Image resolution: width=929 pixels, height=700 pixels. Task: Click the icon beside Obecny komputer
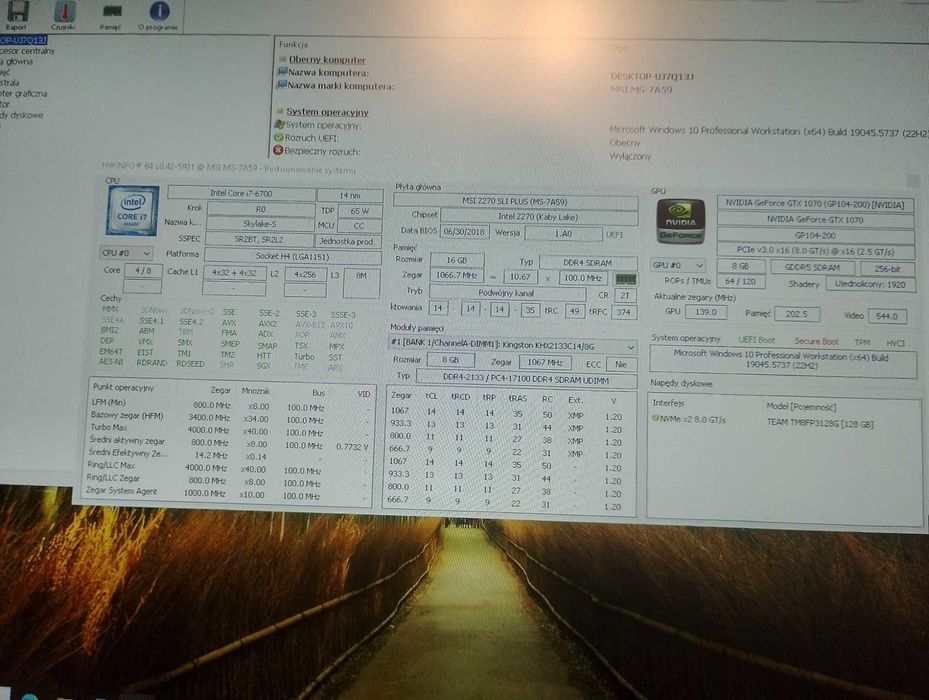[283, 59]
